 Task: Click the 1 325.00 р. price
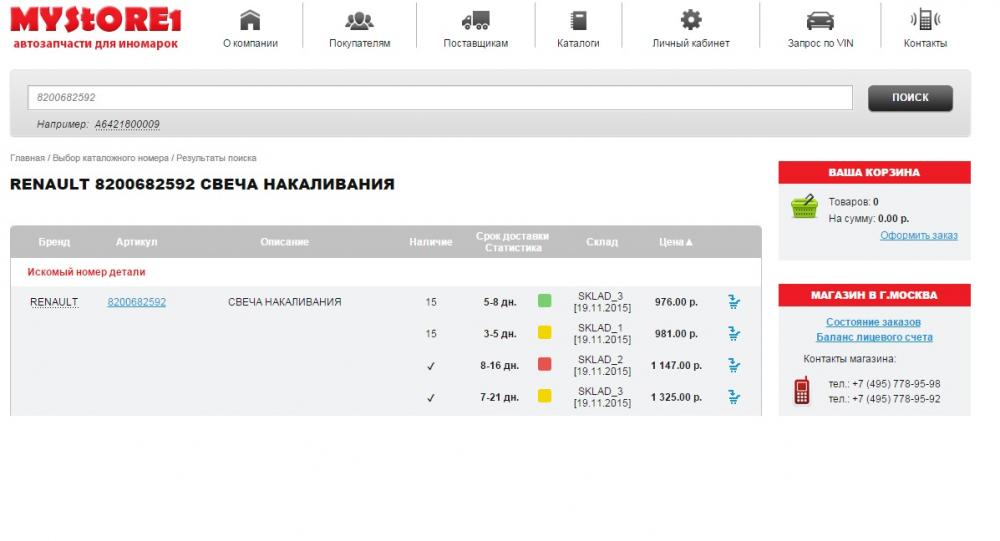[676, 397]
